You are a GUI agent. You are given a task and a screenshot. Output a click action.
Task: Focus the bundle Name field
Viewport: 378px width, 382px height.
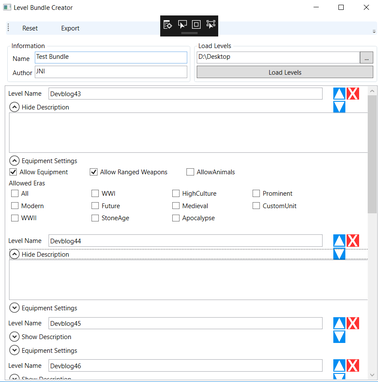(111, 57)
